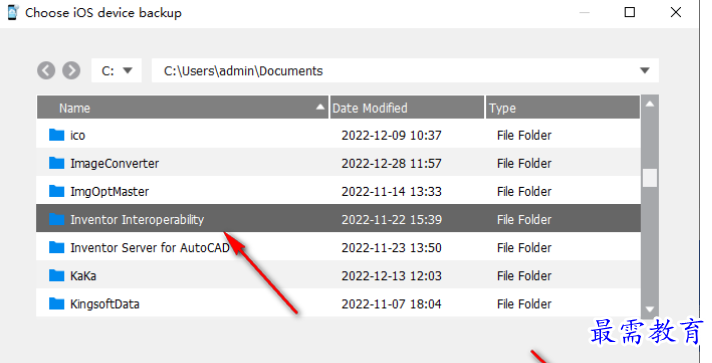Click scrollbar up arrow
Screen dimensions: 712x363
tap(650, 104)
